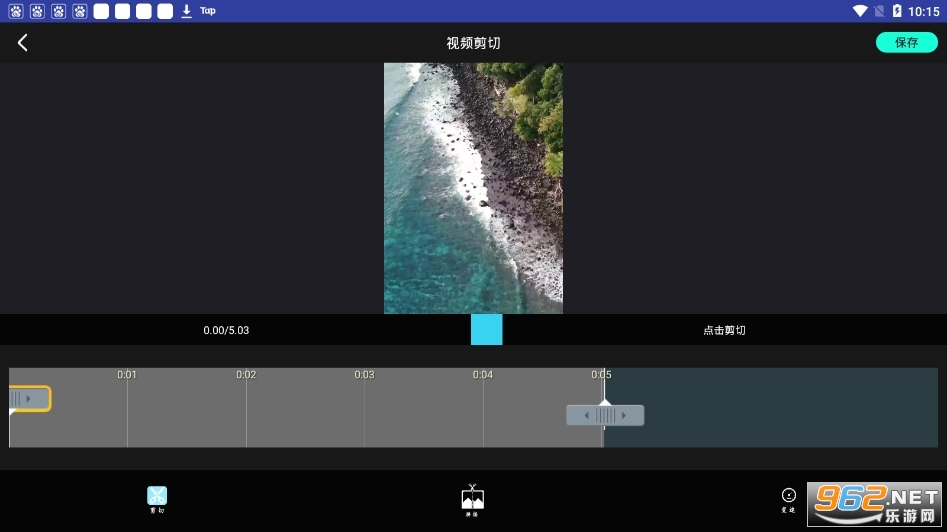
Task: Click timeline at the 0:05 mark
Action: tap(601, 374)
